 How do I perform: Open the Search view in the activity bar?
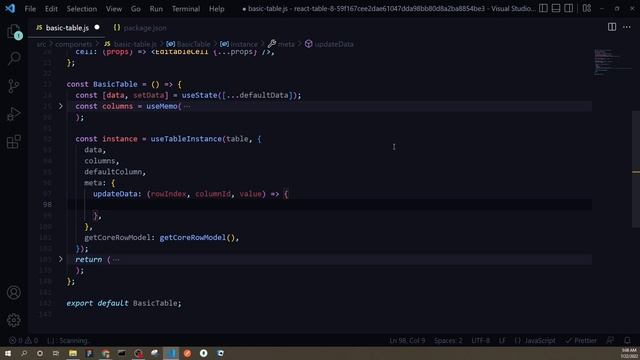[x=14, y=58]
